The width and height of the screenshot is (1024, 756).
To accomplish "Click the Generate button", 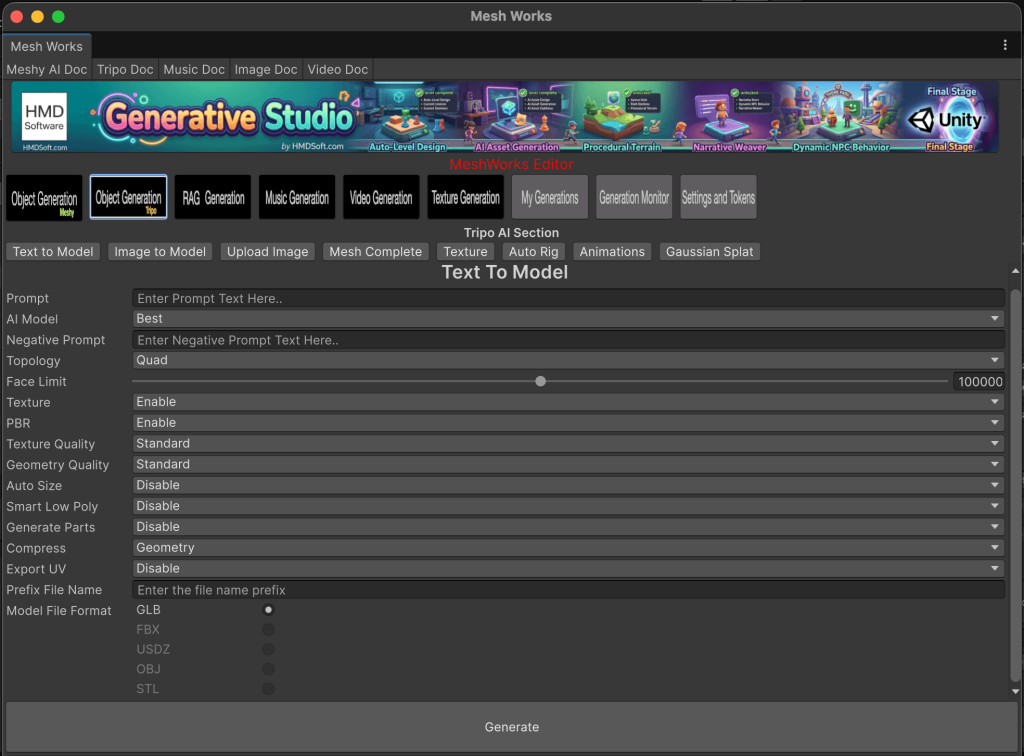I will tap(512, 727).
